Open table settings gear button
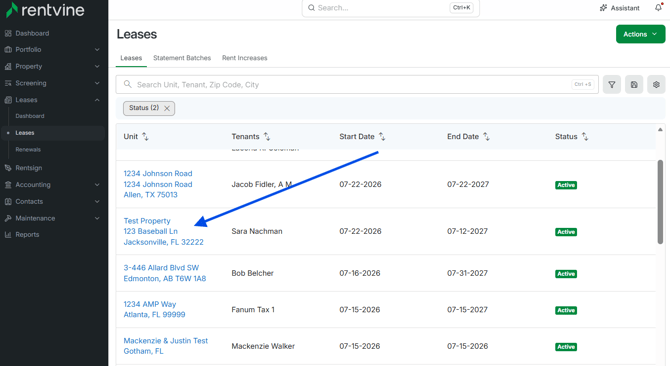The width and height of the screenshot is (670, 366). coord(656,85)
